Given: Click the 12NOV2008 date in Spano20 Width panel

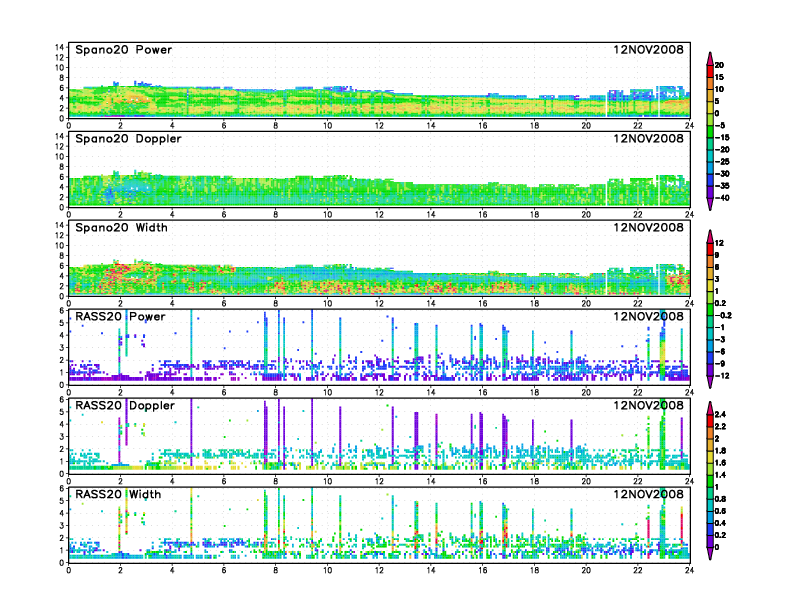Looking at the screenshot, I should point(648,227).
